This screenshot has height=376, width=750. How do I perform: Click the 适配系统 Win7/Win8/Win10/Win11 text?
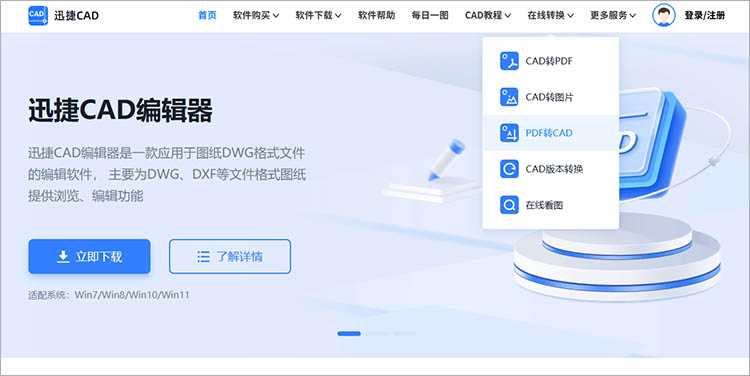pyautogui.click(x=109, y=295)
